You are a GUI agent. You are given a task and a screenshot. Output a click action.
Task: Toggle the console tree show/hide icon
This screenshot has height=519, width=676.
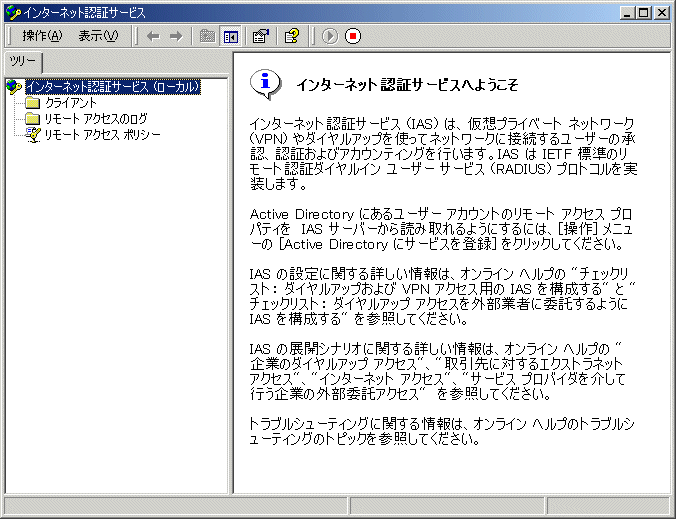(231, 36)
